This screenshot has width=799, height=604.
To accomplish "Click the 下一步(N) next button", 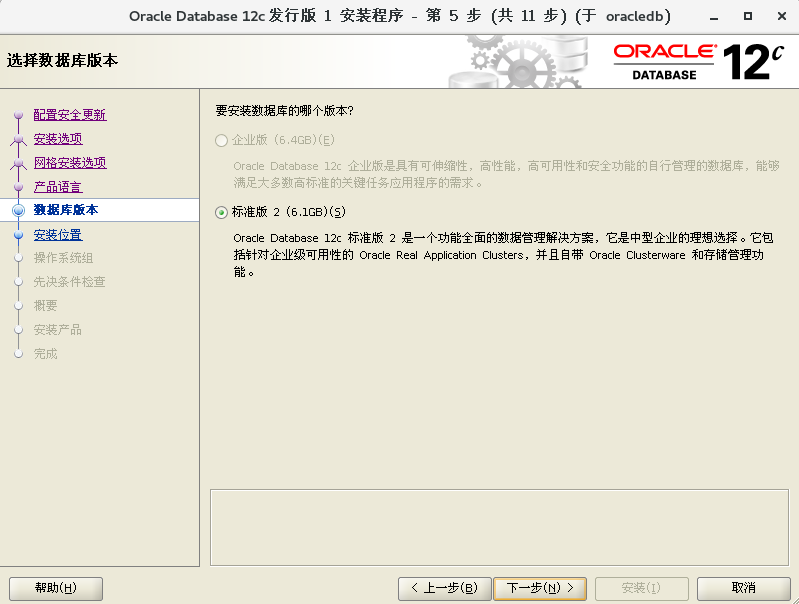I will (540, 588).
